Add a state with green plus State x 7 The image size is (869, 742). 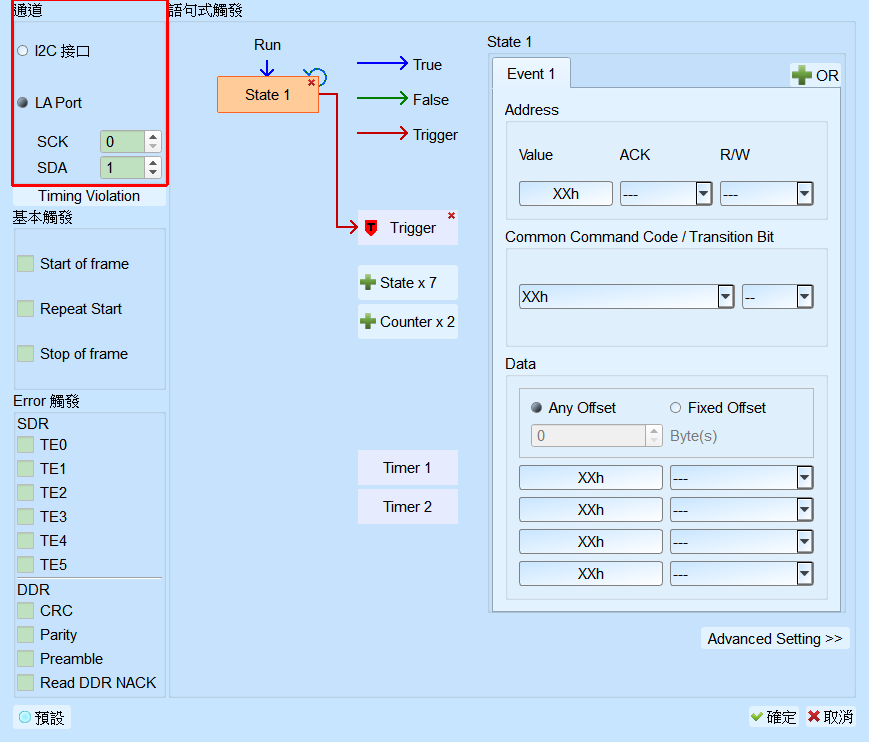pyautogui.click(x=408, y=283)
